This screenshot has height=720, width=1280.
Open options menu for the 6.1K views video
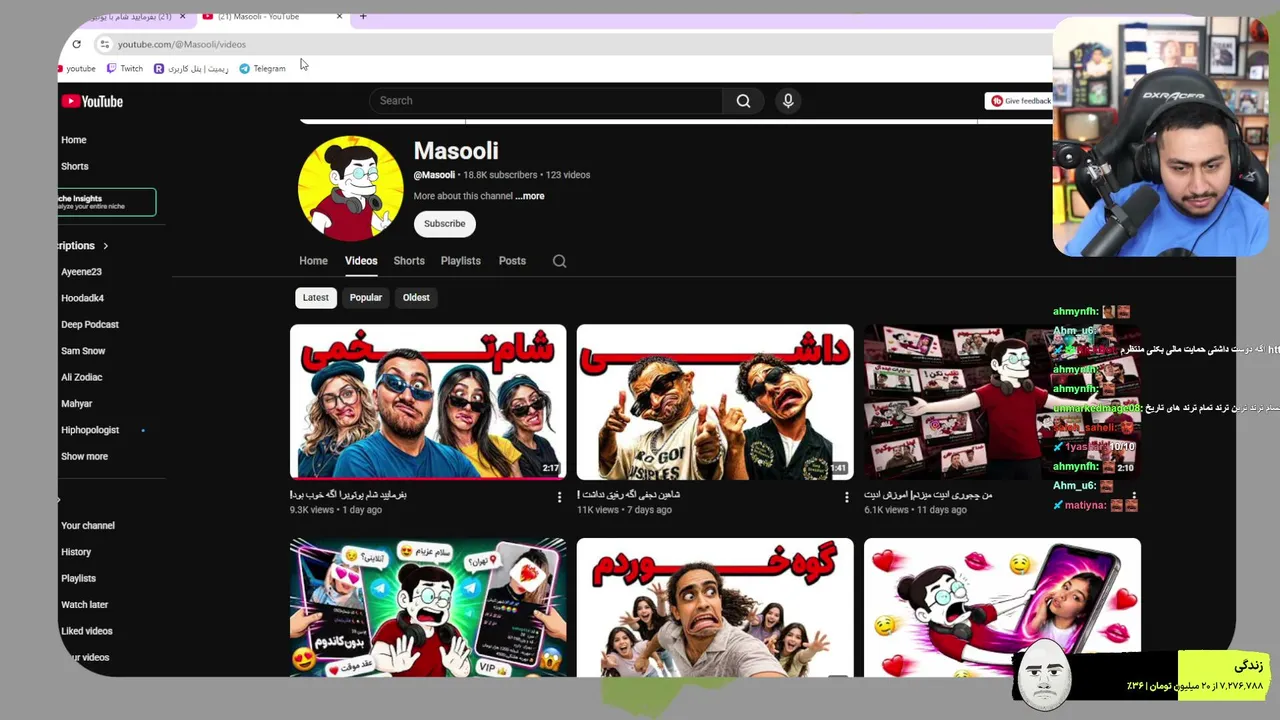tap(1133, 497)
